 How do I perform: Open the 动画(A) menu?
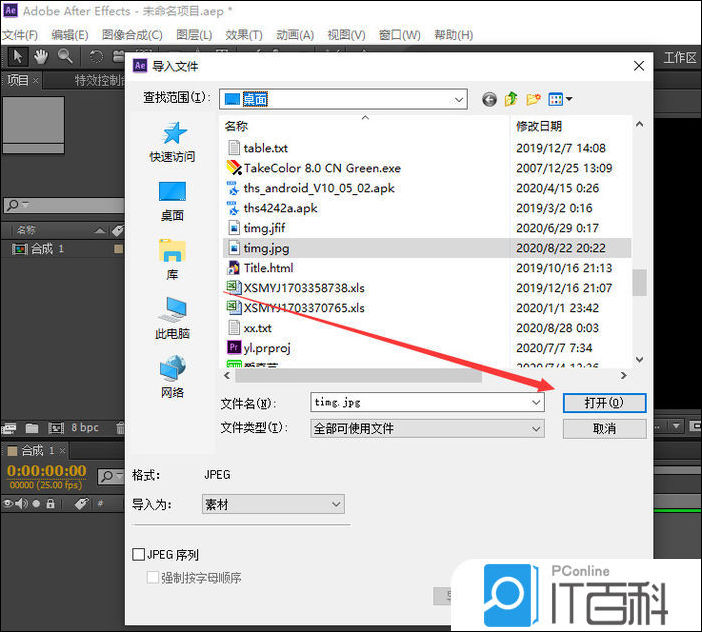pyautogui.click(x=295, y=35)
